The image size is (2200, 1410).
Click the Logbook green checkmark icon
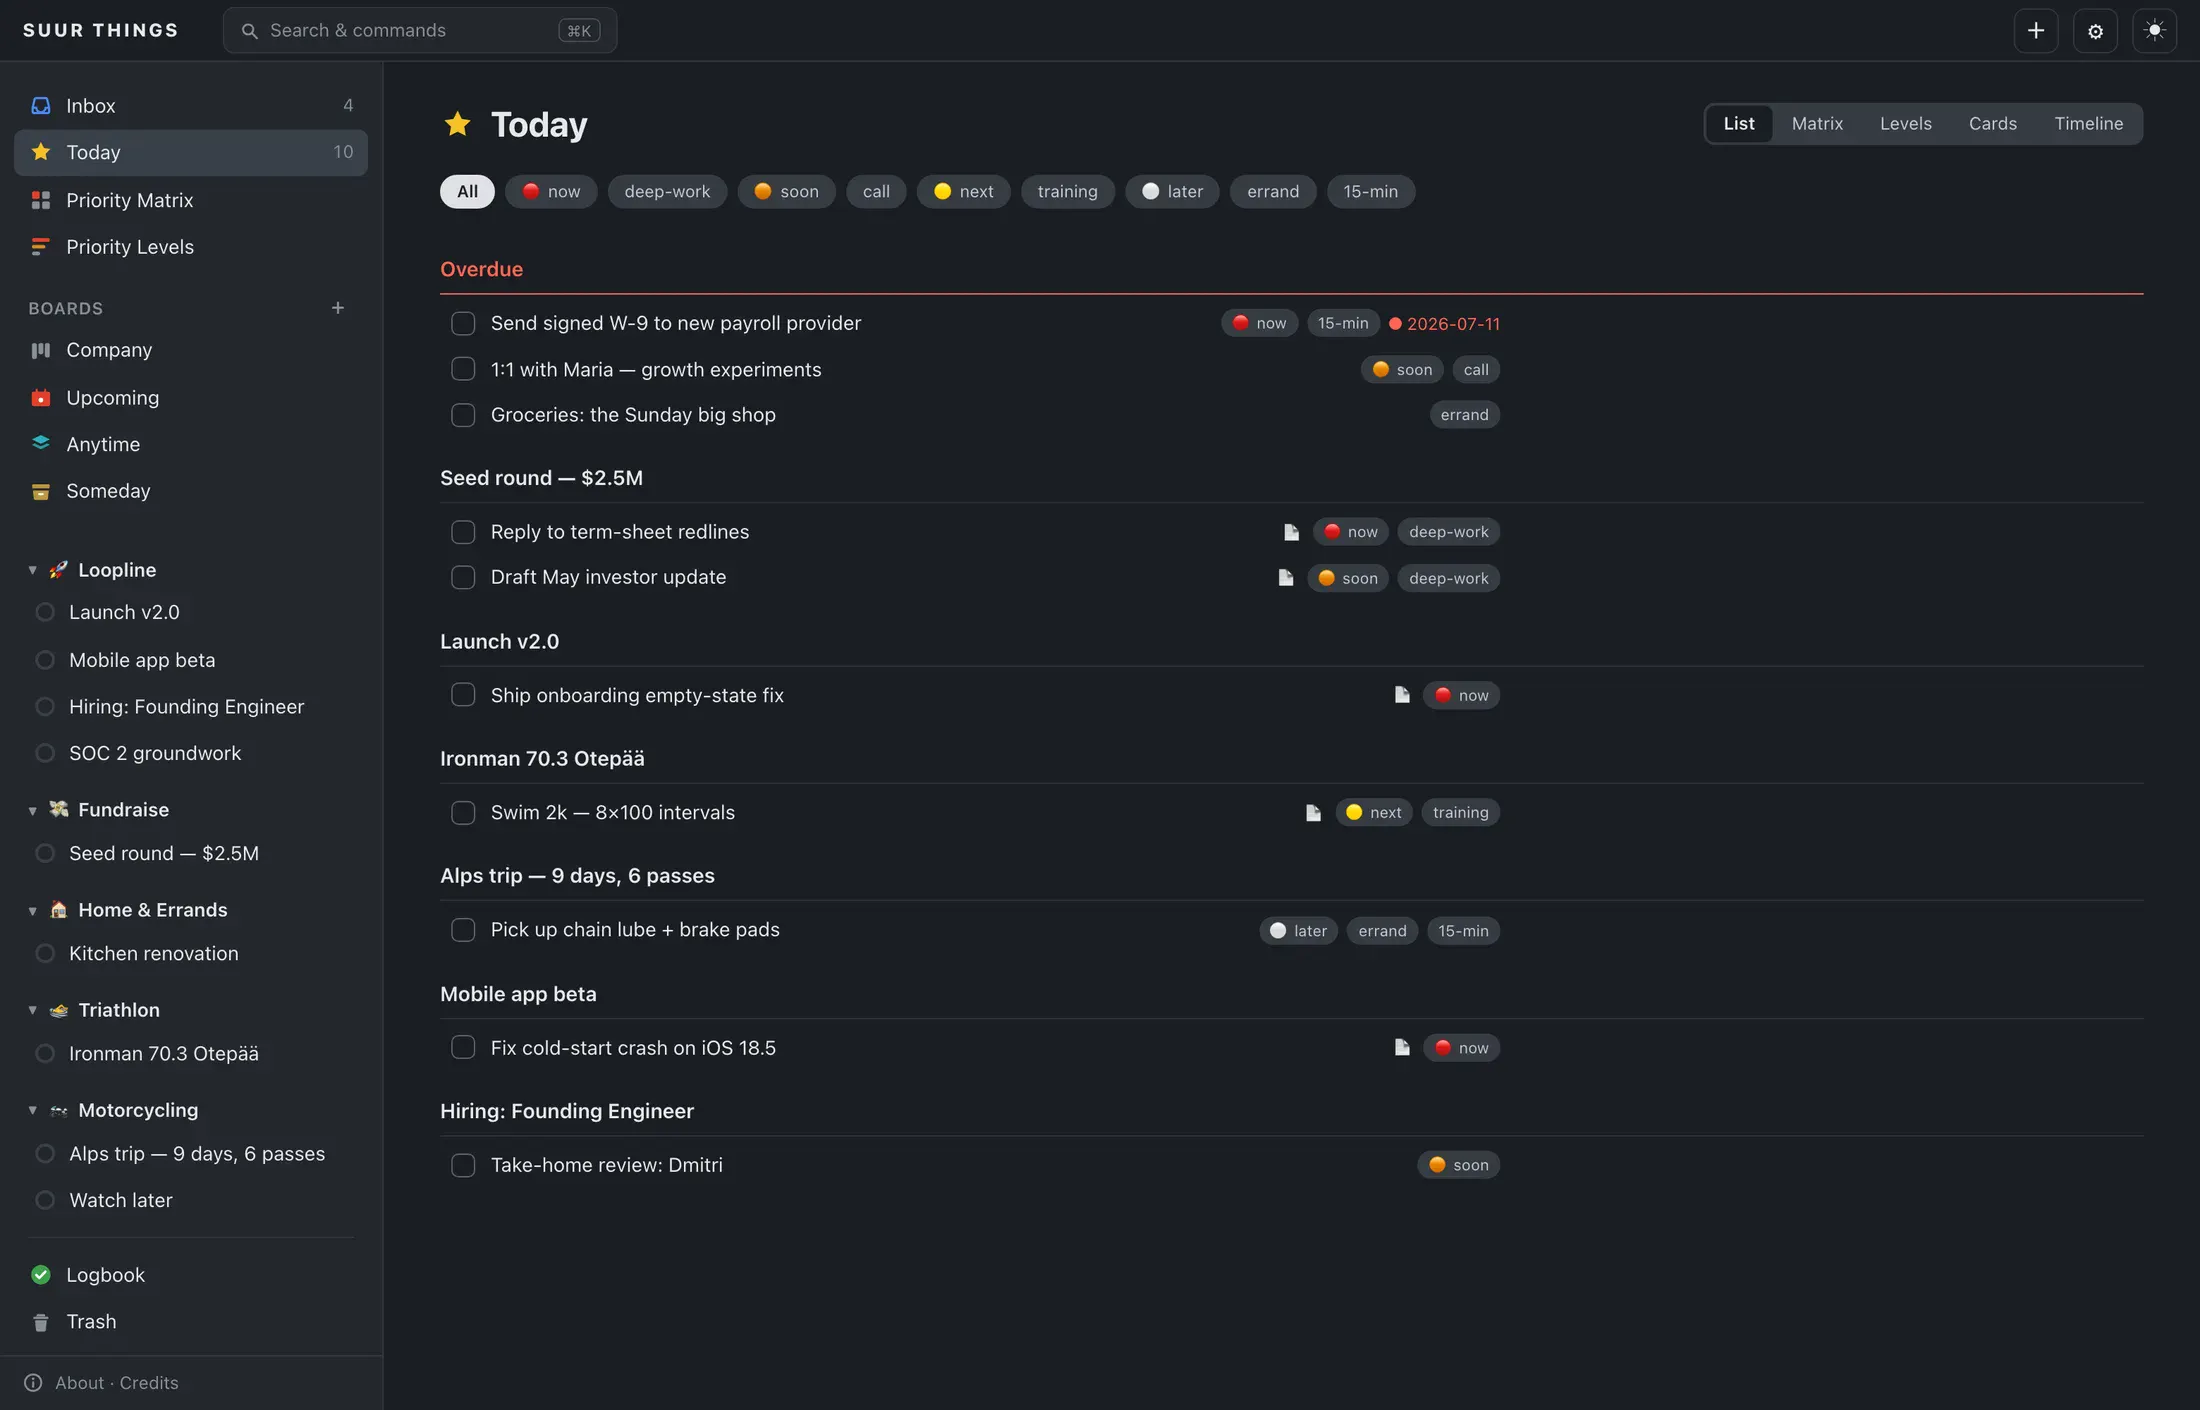click(41, 1275)
